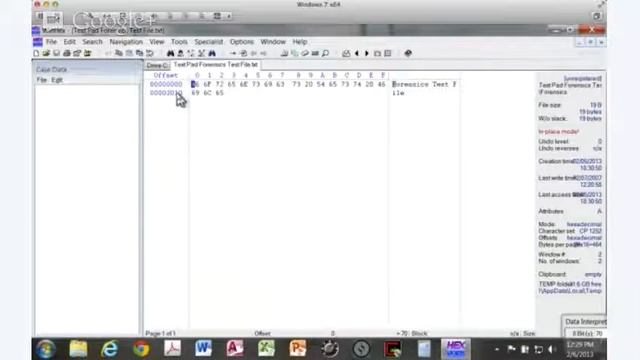640x360 pixels.
Task: Open PowerPoint from the taskbar
Action: pyautogui.click(x=298, y=349)
